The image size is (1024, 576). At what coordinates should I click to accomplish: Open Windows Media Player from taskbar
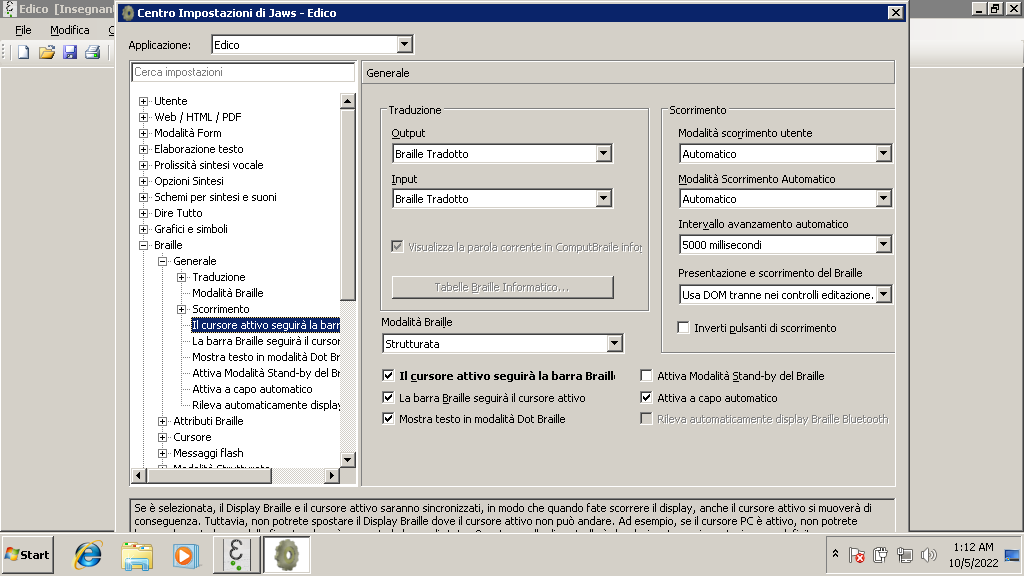[x=186, y=555]
